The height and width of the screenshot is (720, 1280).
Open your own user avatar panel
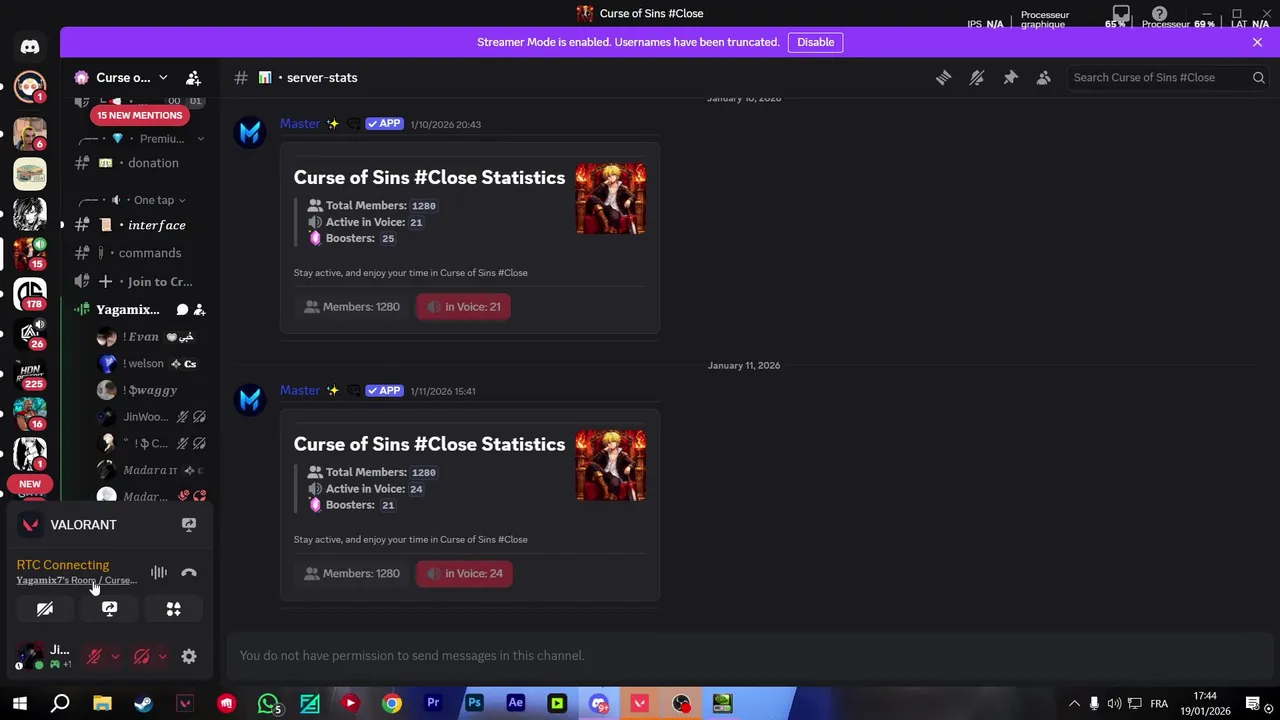tap(44, 656)
